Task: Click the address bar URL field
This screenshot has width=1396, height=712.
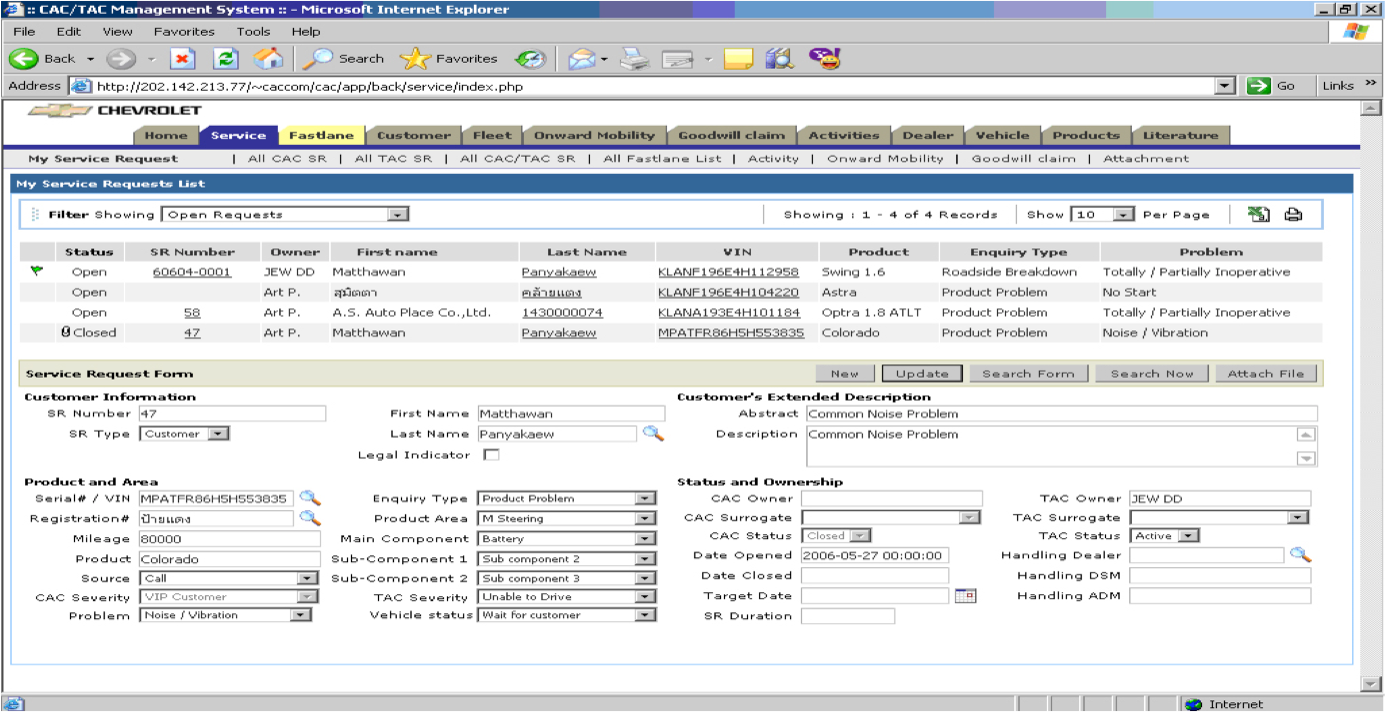Action: point(654,86)
